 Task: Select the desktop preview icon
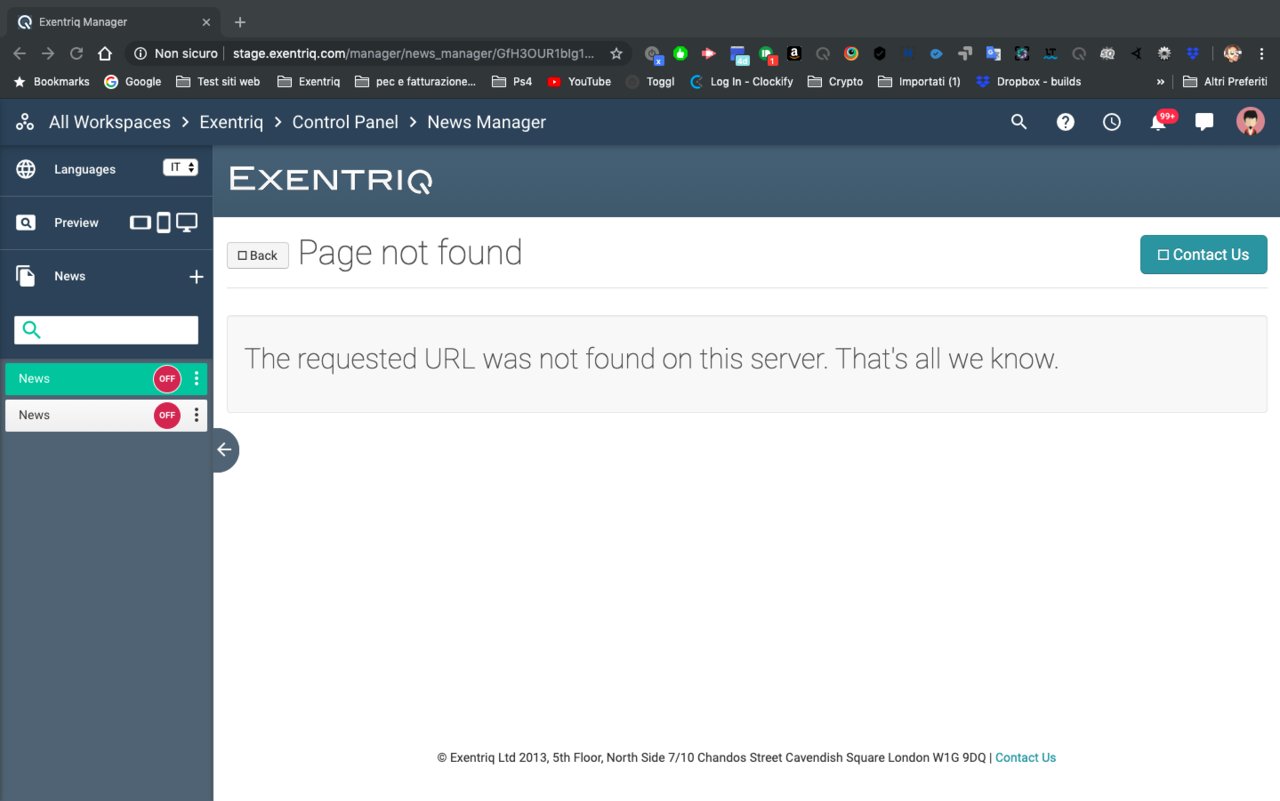click(x=187, y=223)
